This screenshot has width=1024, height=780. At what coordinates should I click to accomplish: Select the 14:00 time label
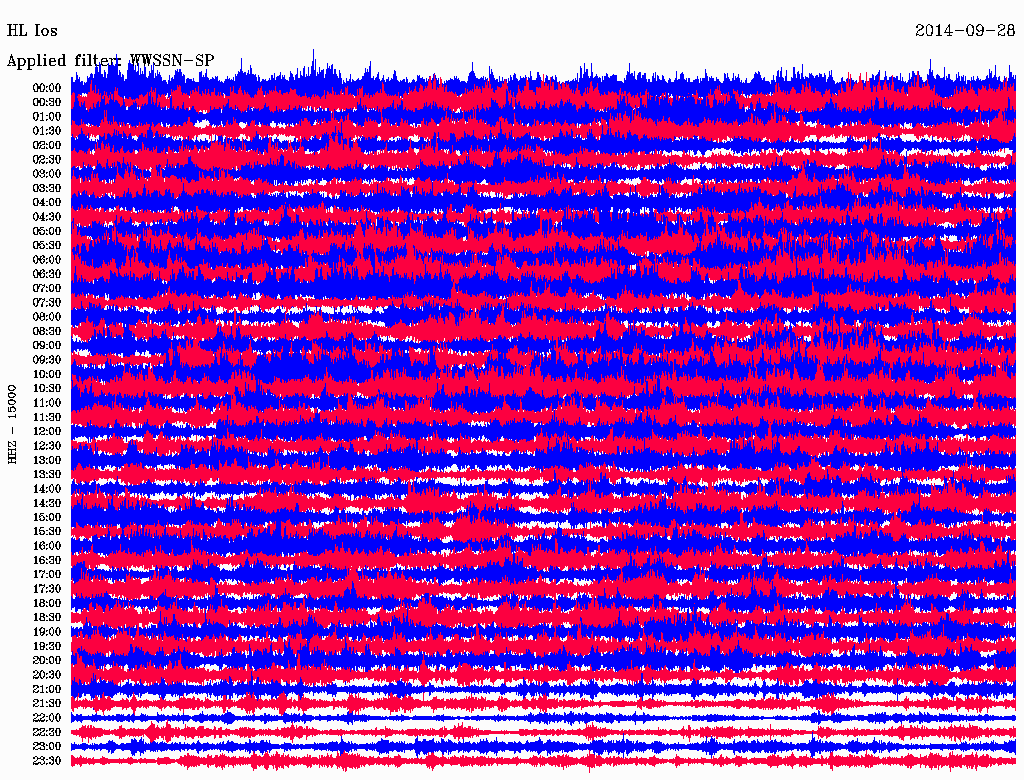click(46, 489)
